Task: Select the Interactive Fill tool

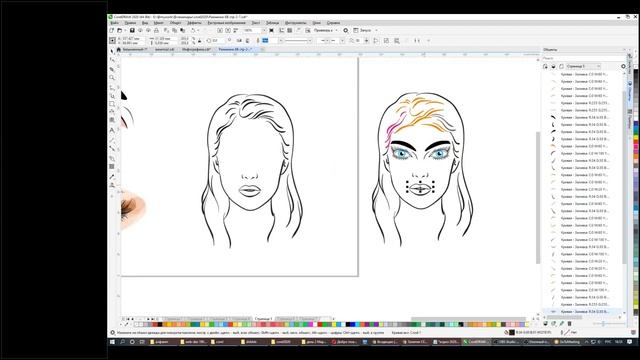Action: 112,185
